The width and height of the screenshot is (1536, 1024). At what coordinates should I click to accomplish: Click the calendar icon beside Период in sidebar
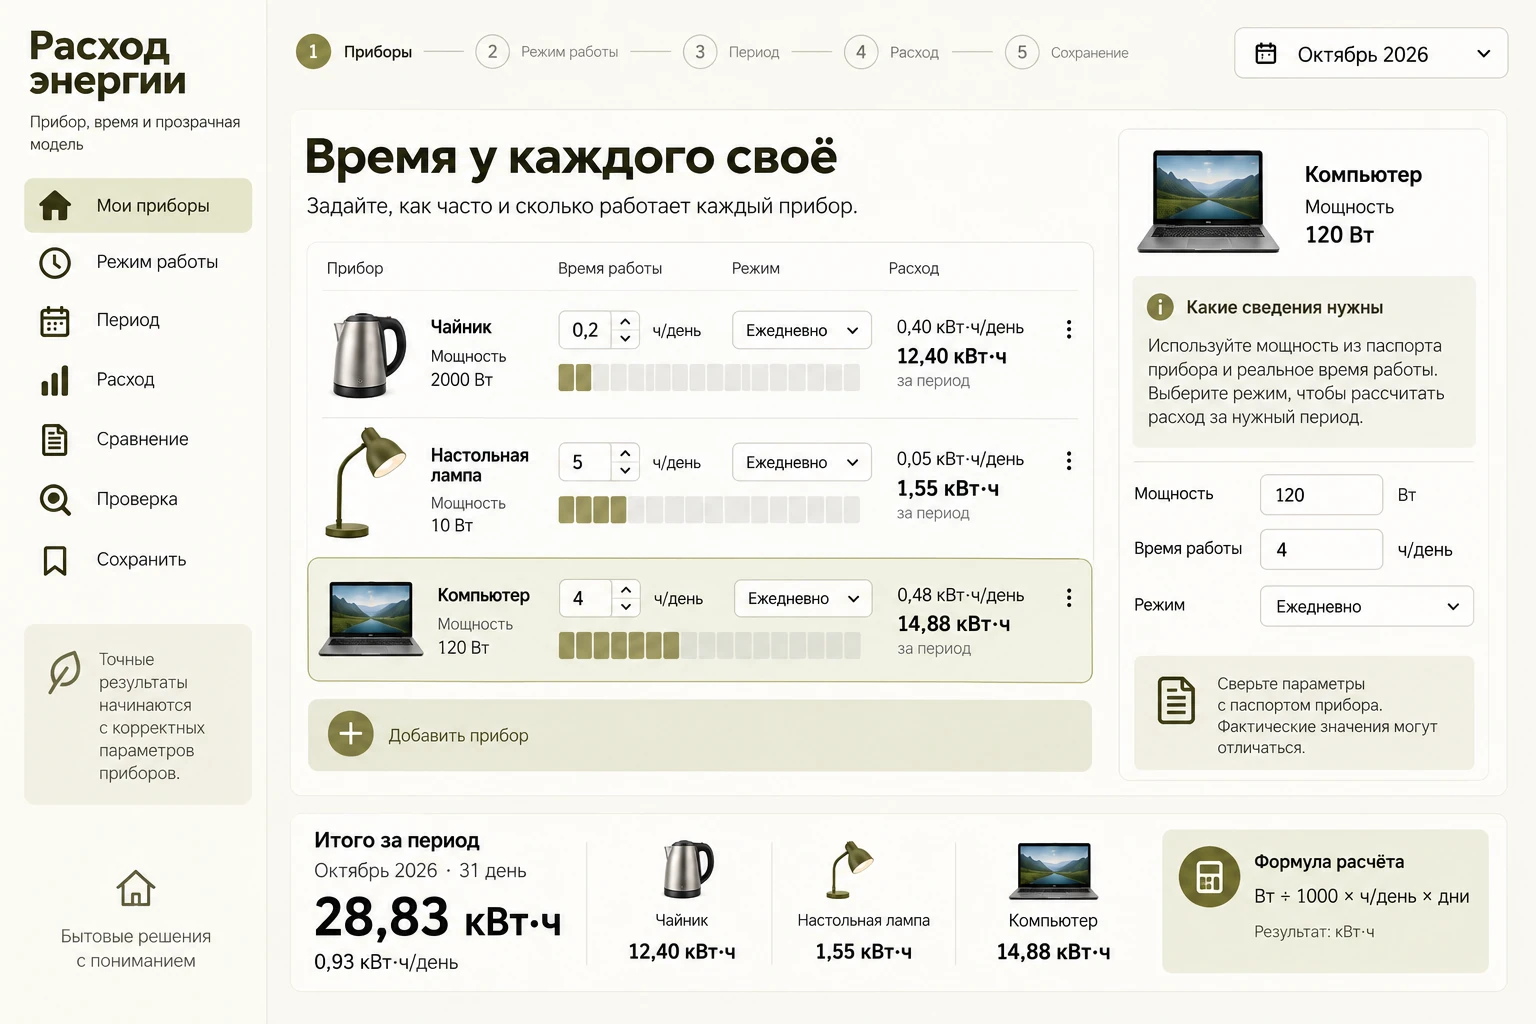pyautogui.click(x=55, y=321)
